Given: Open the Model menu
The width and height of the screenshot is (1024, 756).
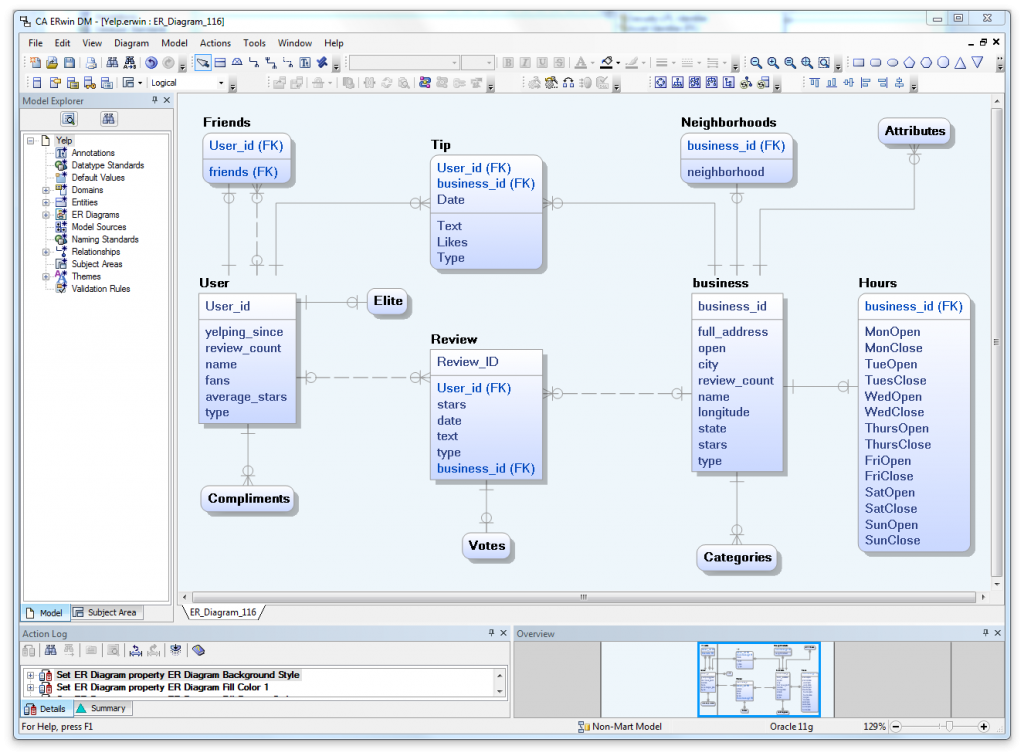Looking at the screenshot, I should click(x=174, y=43).
